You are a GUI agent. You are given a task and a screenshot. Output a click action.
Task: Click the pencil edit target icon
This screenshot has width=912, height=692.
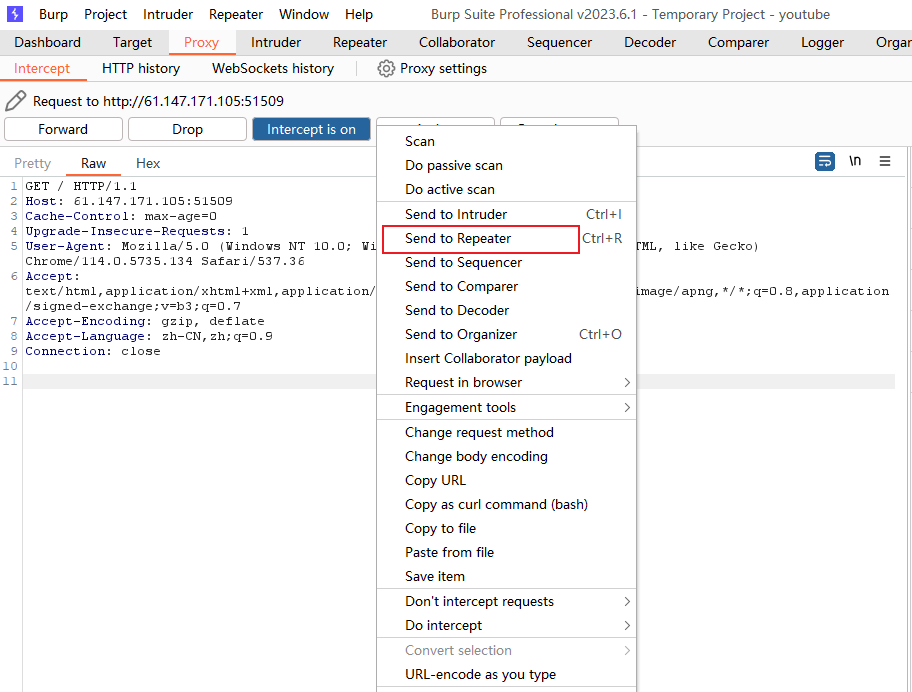click(x=16, y=101)
